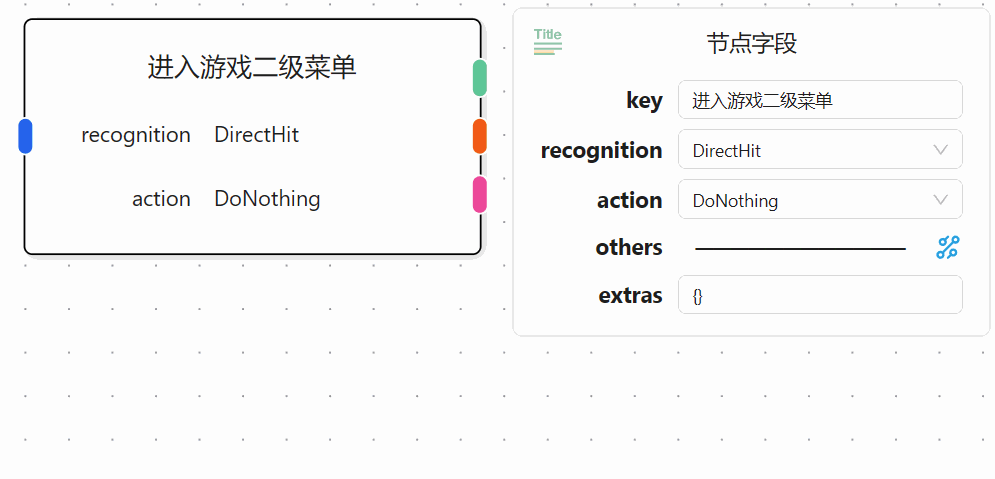Image resolution: width=995 pixels, height=479 pixels.
Task: Click the 节点字段 panel heading
Action: coord(751,44)
